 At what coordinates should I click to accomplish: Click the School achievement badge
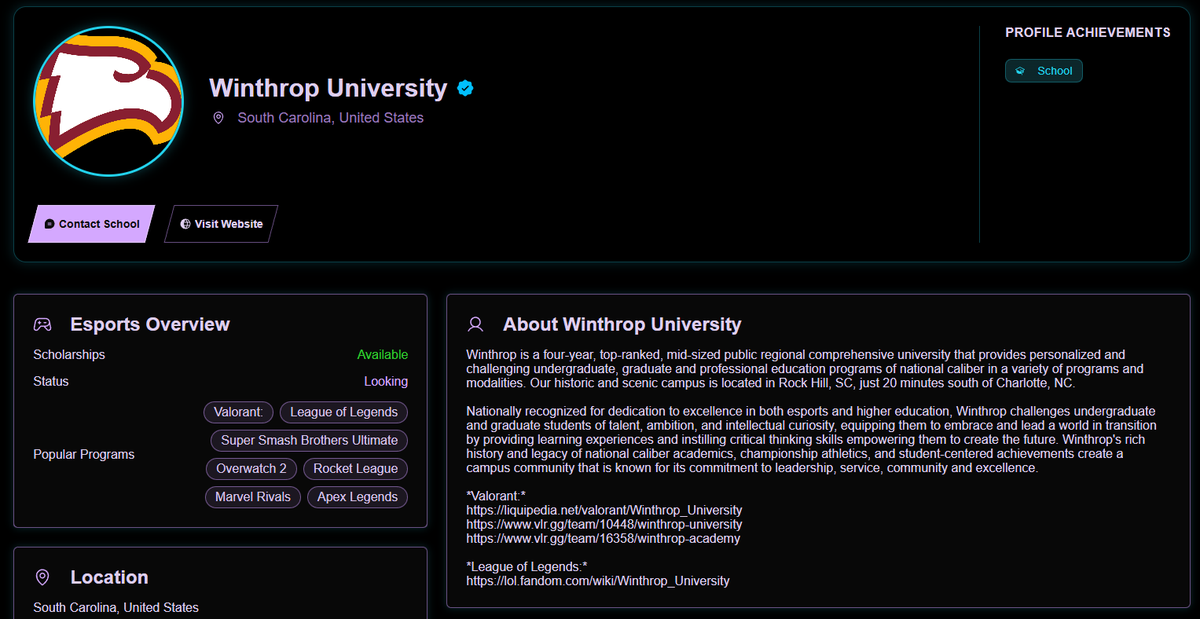[x=1044, y=71]
